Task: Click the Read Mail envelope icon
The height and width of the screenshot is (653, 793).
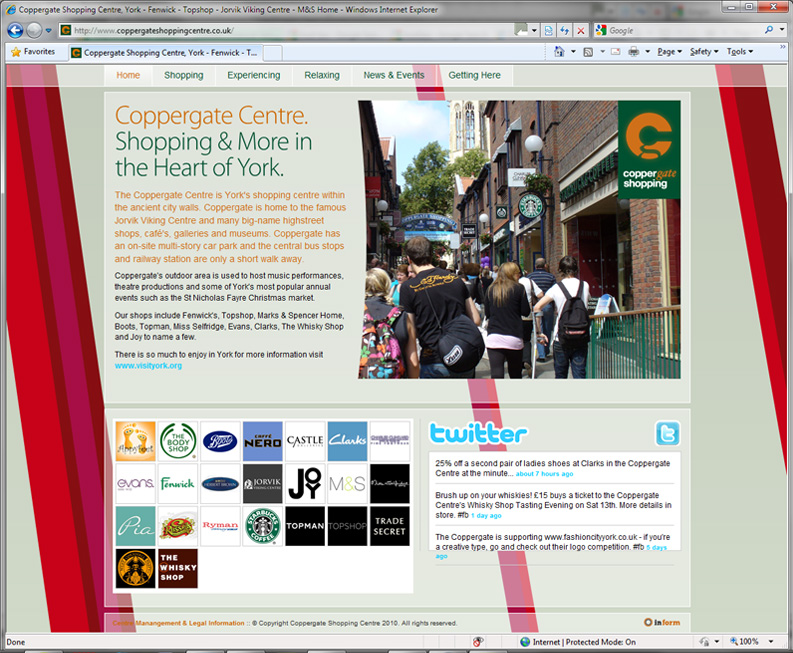Action: (615, 52)
